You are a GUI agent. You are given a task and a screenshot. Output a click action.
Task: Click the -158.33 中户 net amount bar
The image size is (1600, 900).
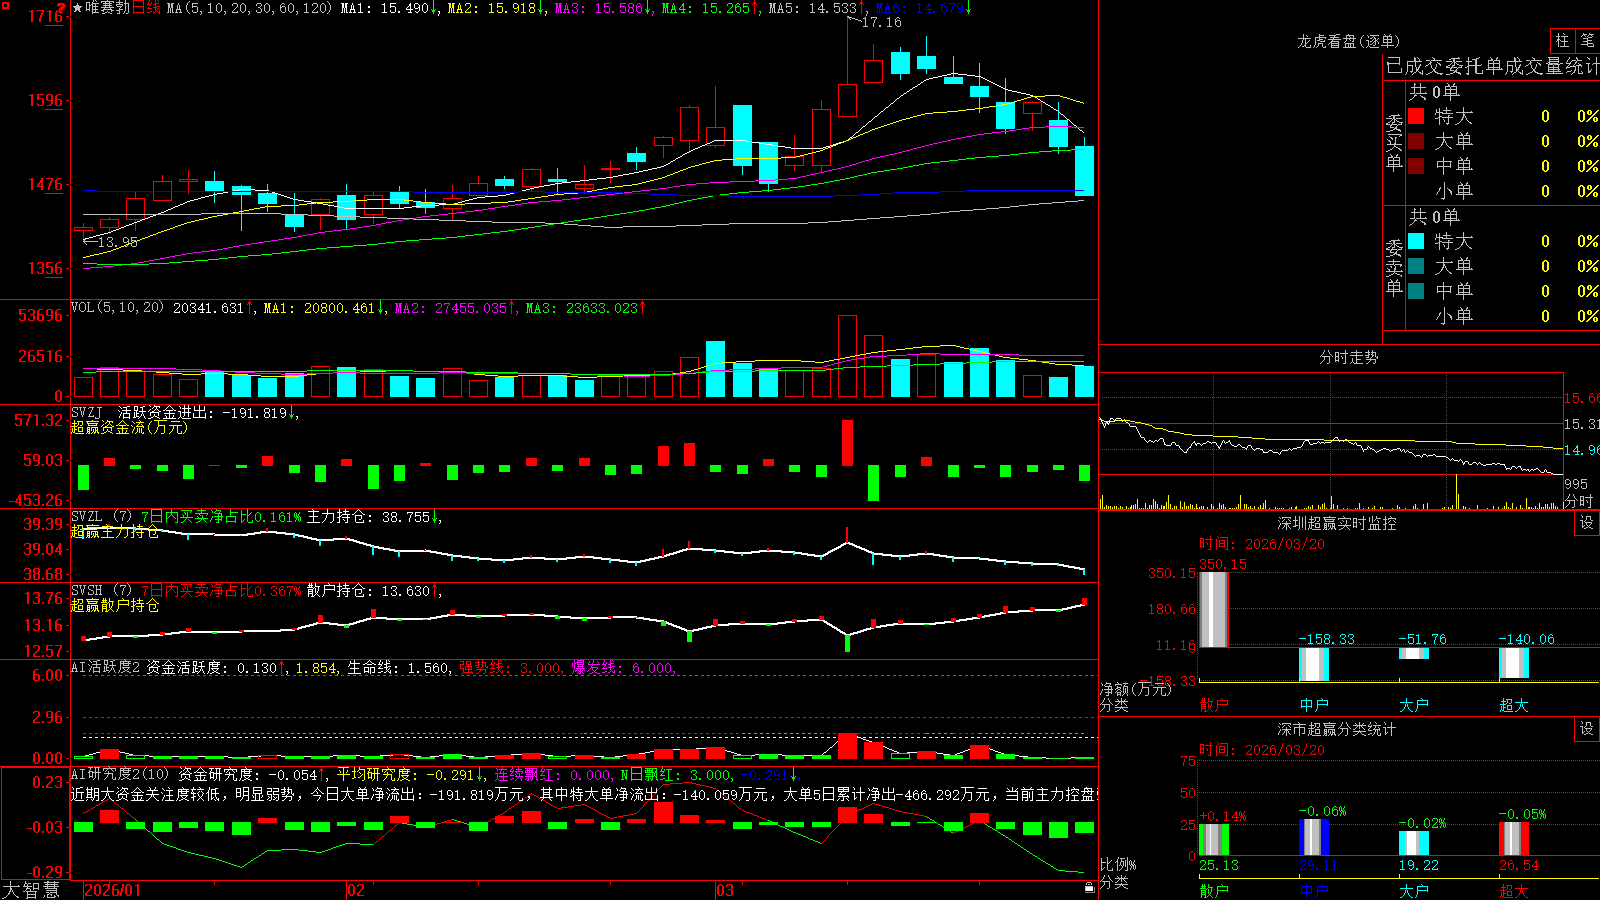[x=1314, y=665]
